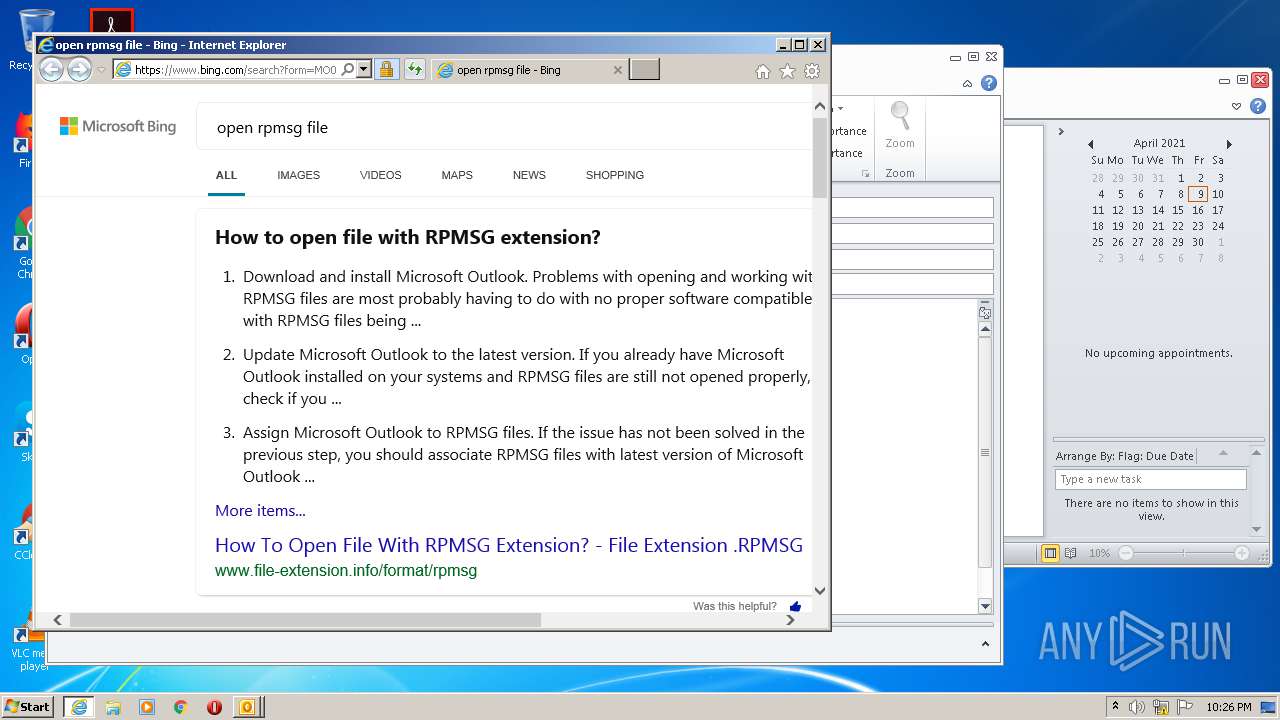Go back in Internet Explorer

(51, 69)
